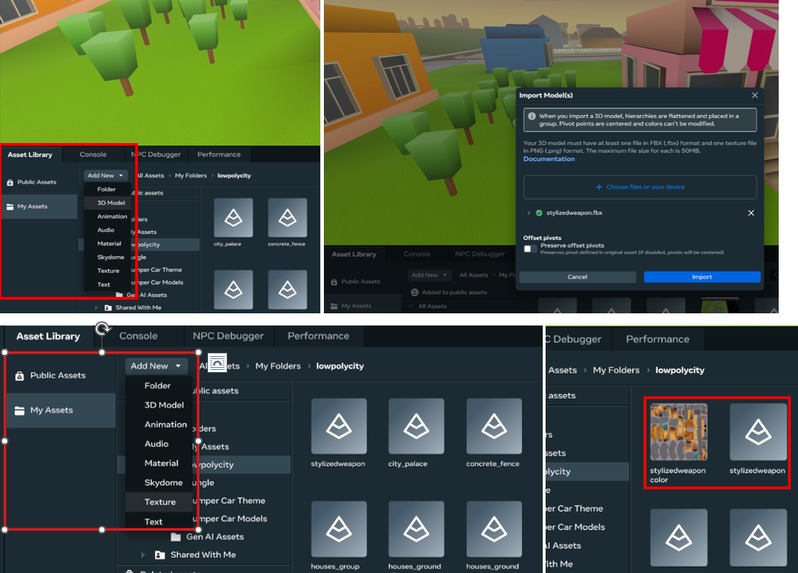
Task: Choose the highlighted Texture entry in the enlarged Add New menu
Action: click(160, 502)
